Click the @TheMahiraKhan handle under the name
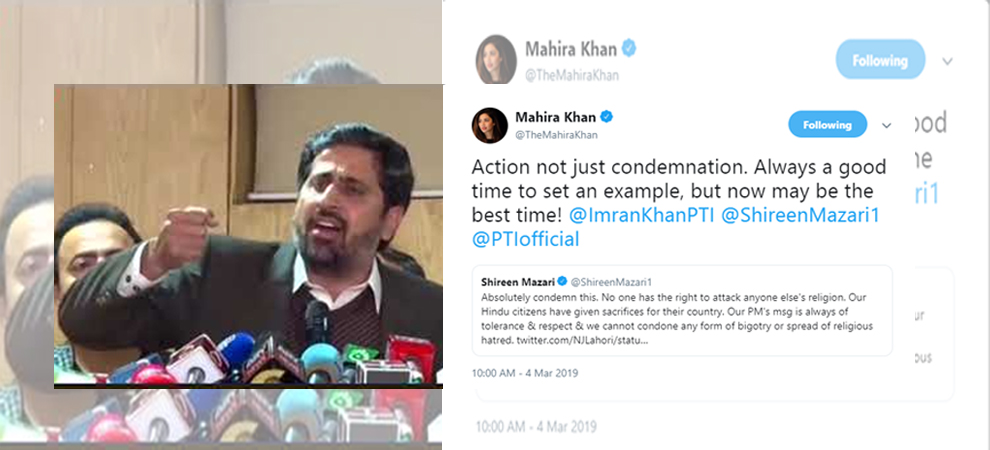The width and height of the screenshot is (990, 450). 556,134
